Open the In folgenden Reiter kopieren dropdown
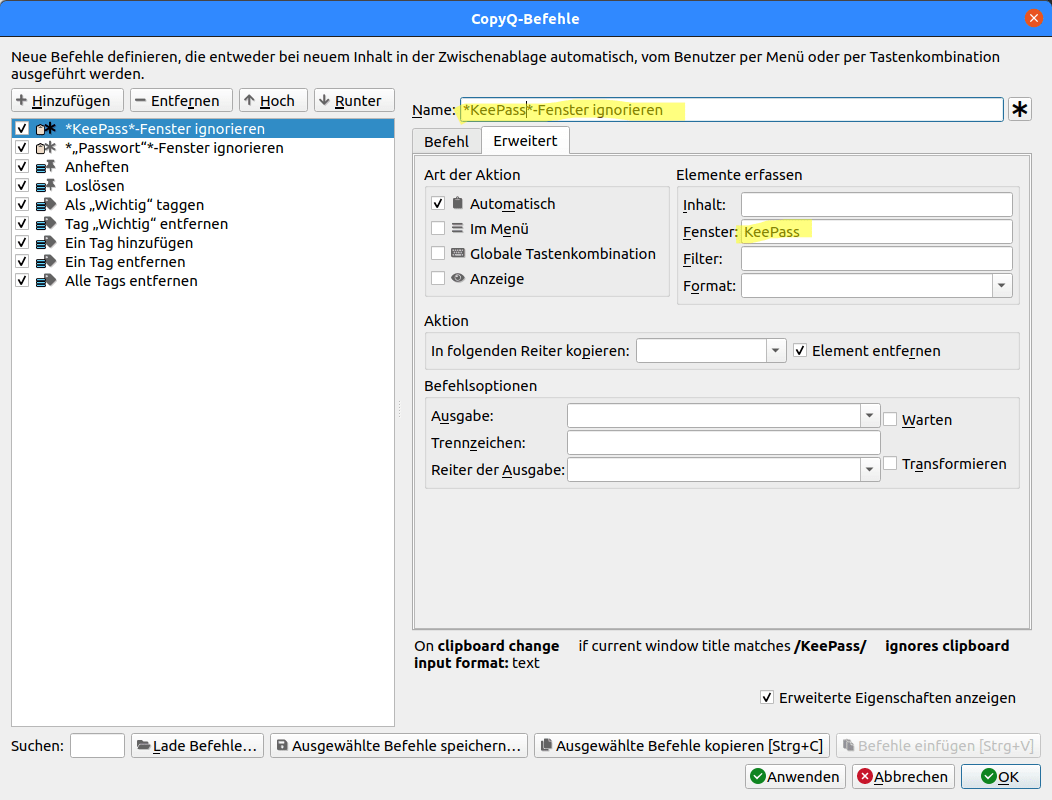Viewport: 1052px width, 800px height. pos(775,350)
